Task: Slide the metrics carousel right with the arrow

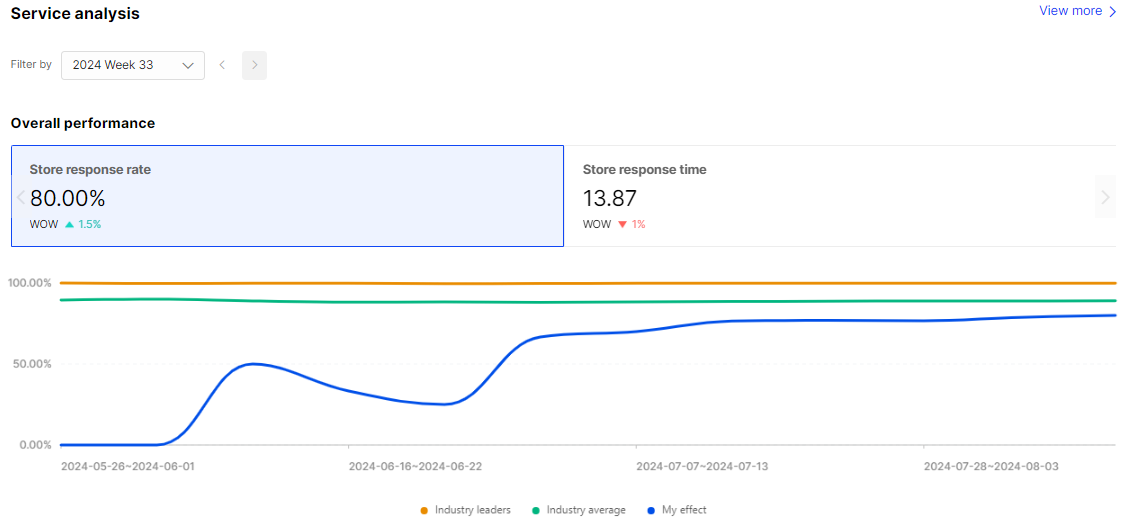Action: [x=1106, y=197]
